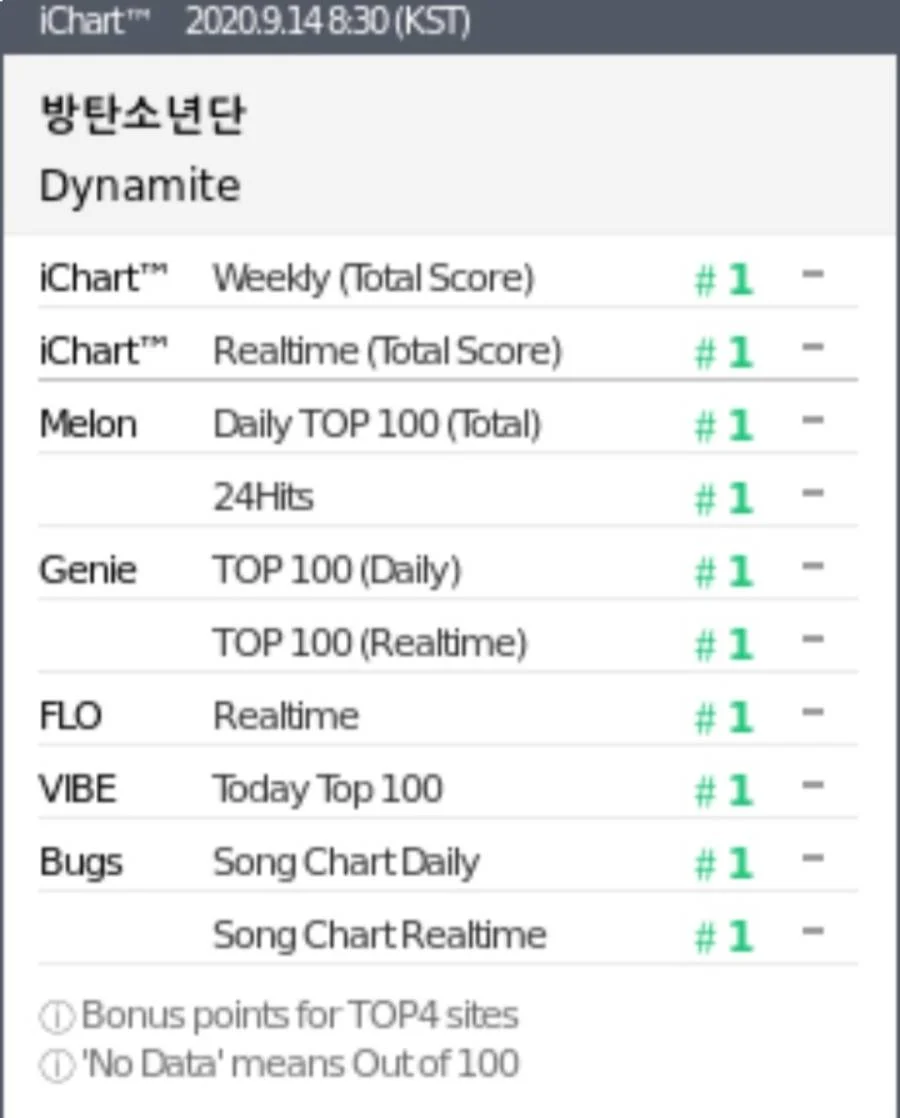Screen dimensions: 900x1118
Task: Click the info icon beside Bonus points
Action: pos(57,1016)
